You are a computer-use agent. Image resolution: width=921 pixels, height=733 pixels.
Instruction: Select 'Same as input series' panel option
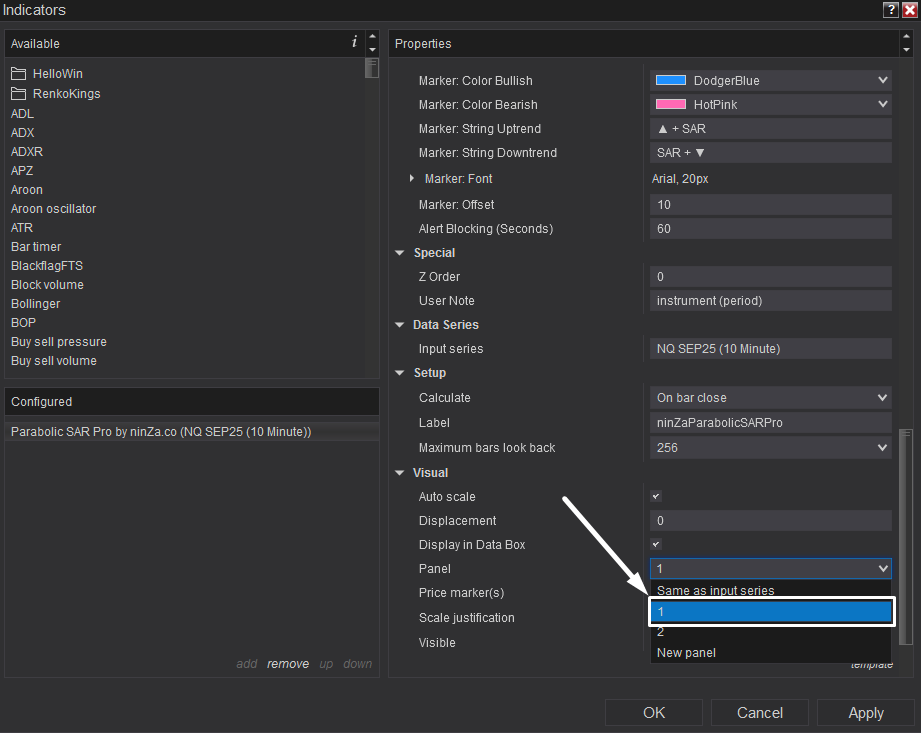click(771, 590)
